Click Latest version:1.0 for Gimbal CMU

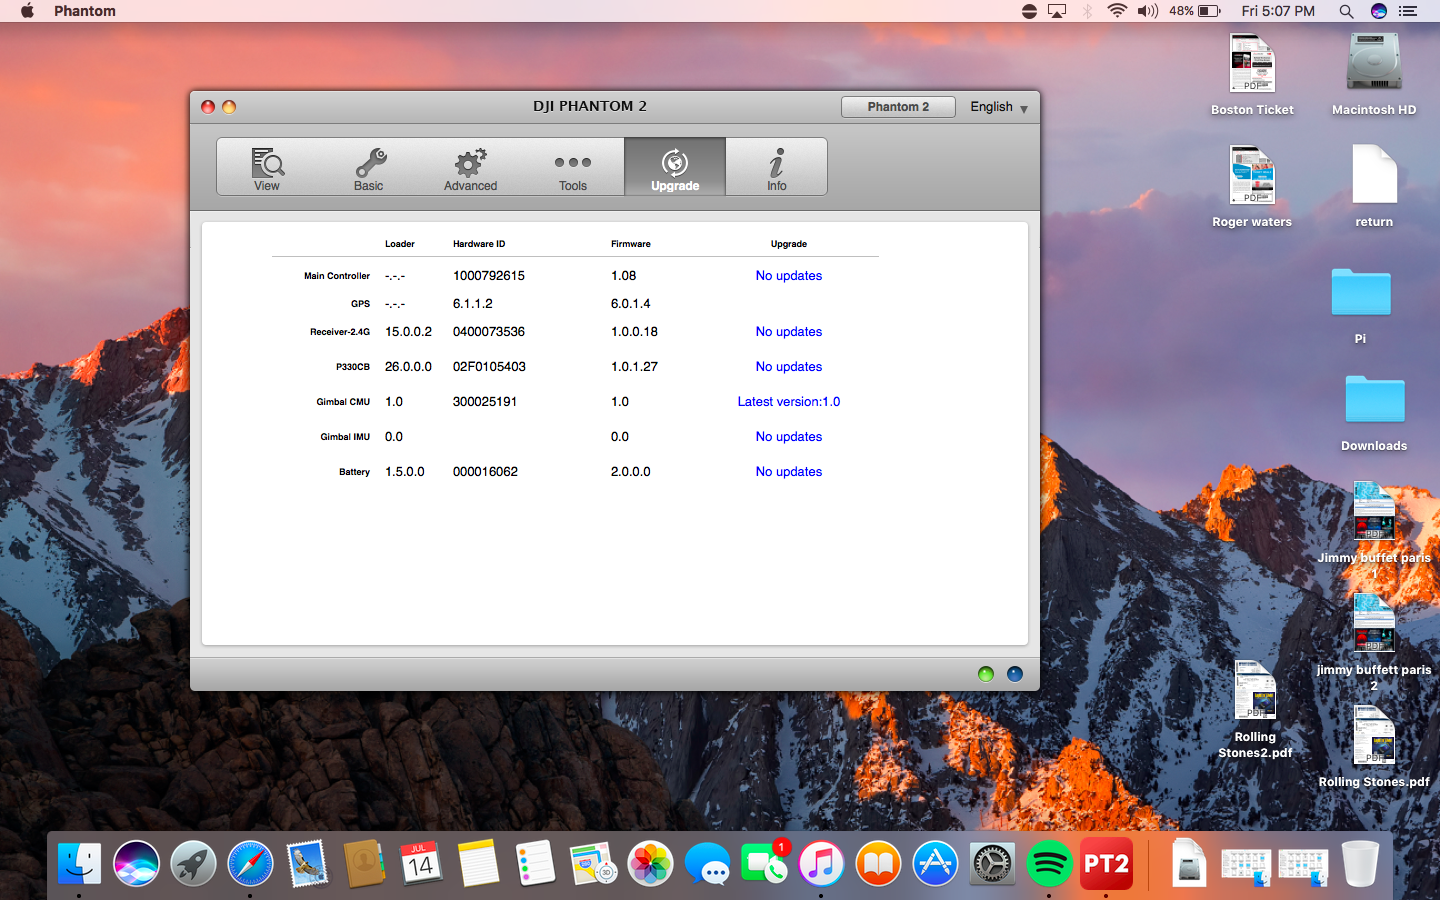click(789, 402)
